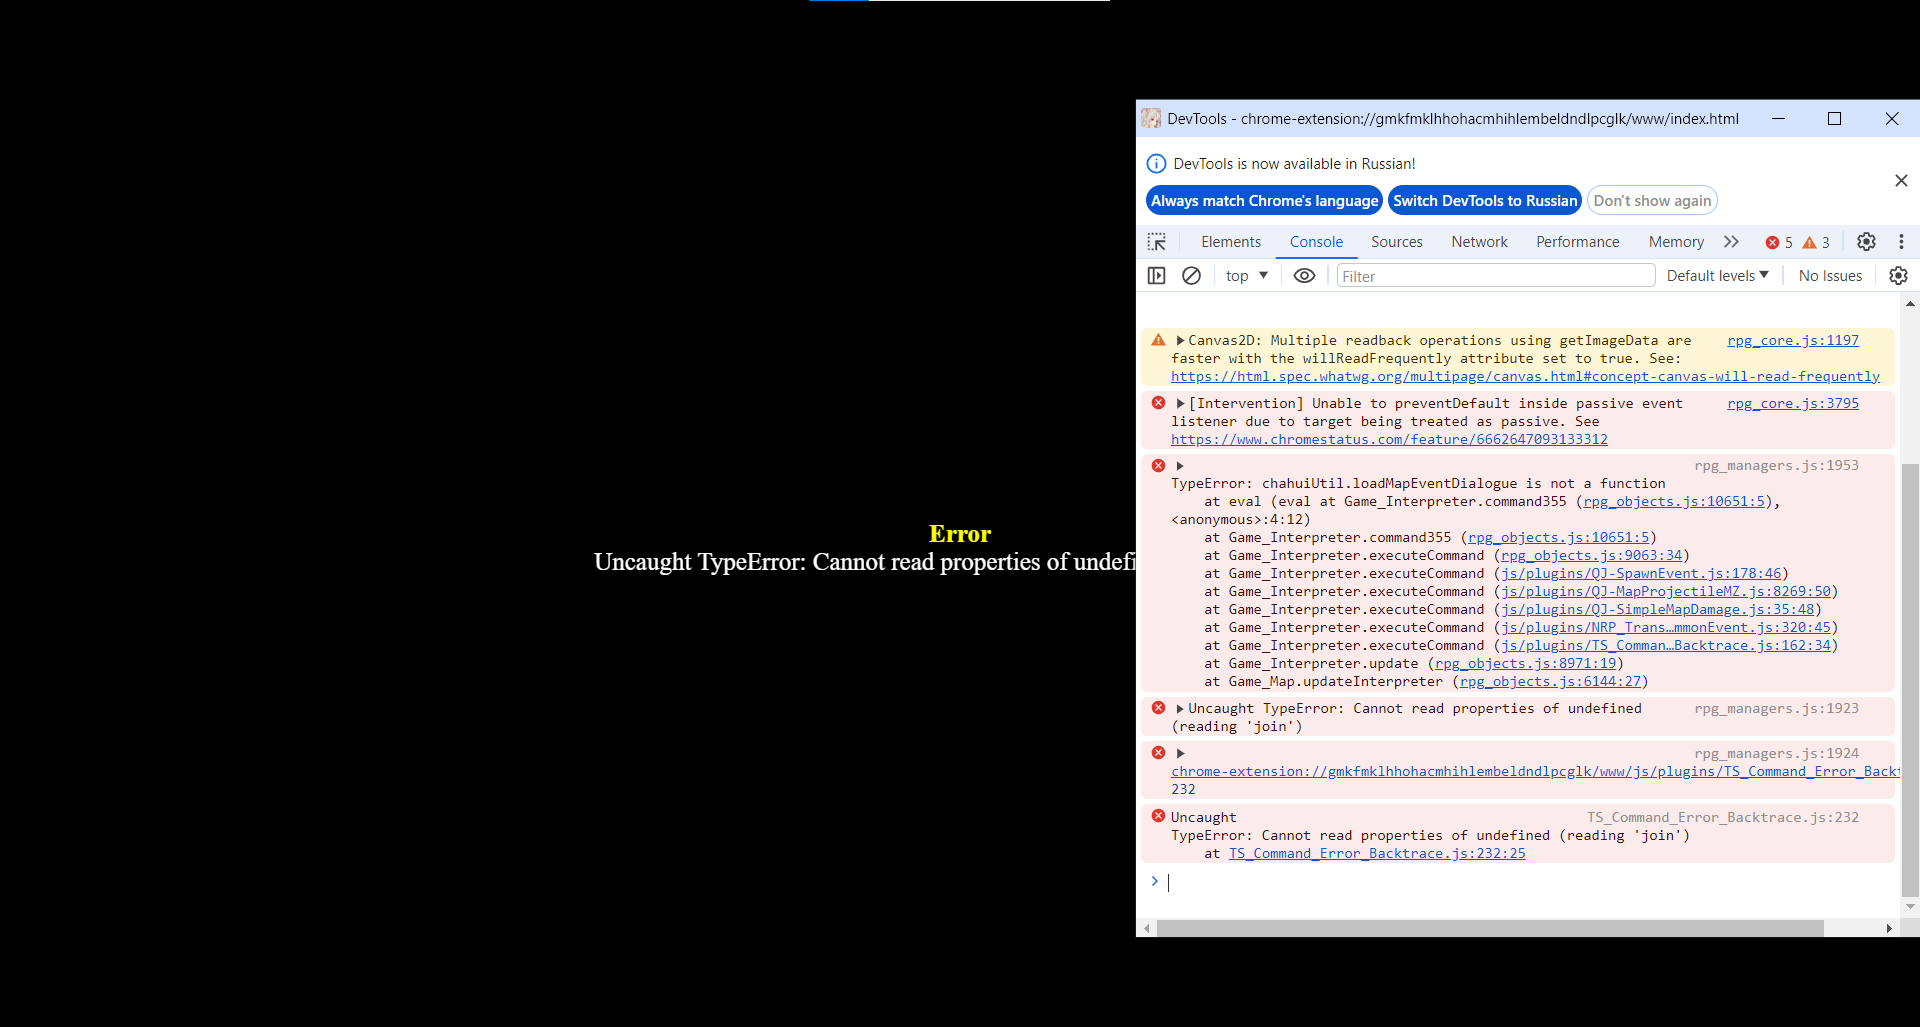Open rpg_objects.js:9063:34 stack link

pos(1591,556)
